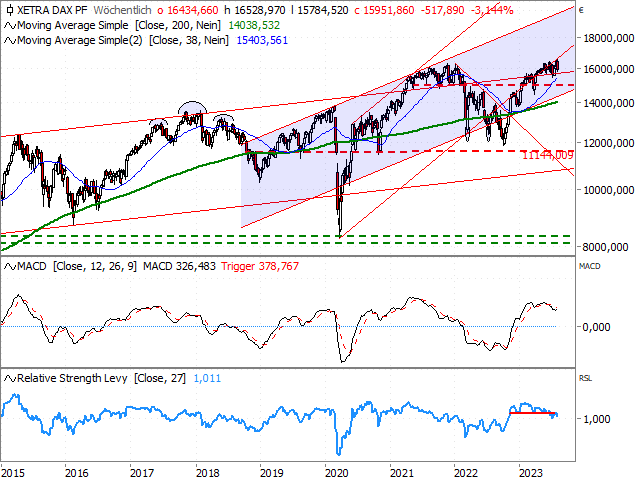640x480 pixels.
Task: Click the Moving Average Simple(2) label
Action: coord(80,40)
